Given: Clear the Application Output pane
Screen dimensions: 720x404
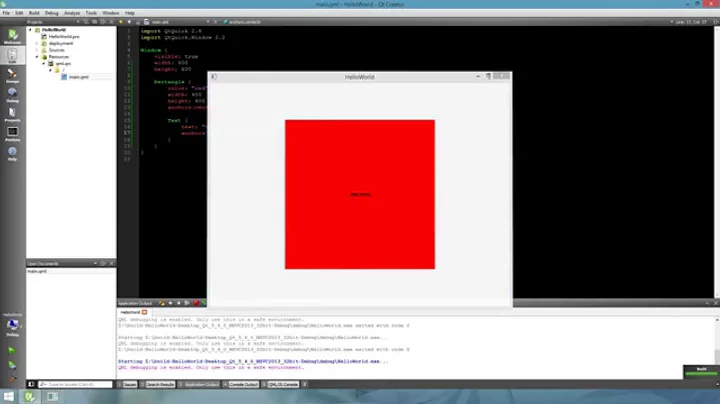Looking at the screenshot, I should [162, 303].
